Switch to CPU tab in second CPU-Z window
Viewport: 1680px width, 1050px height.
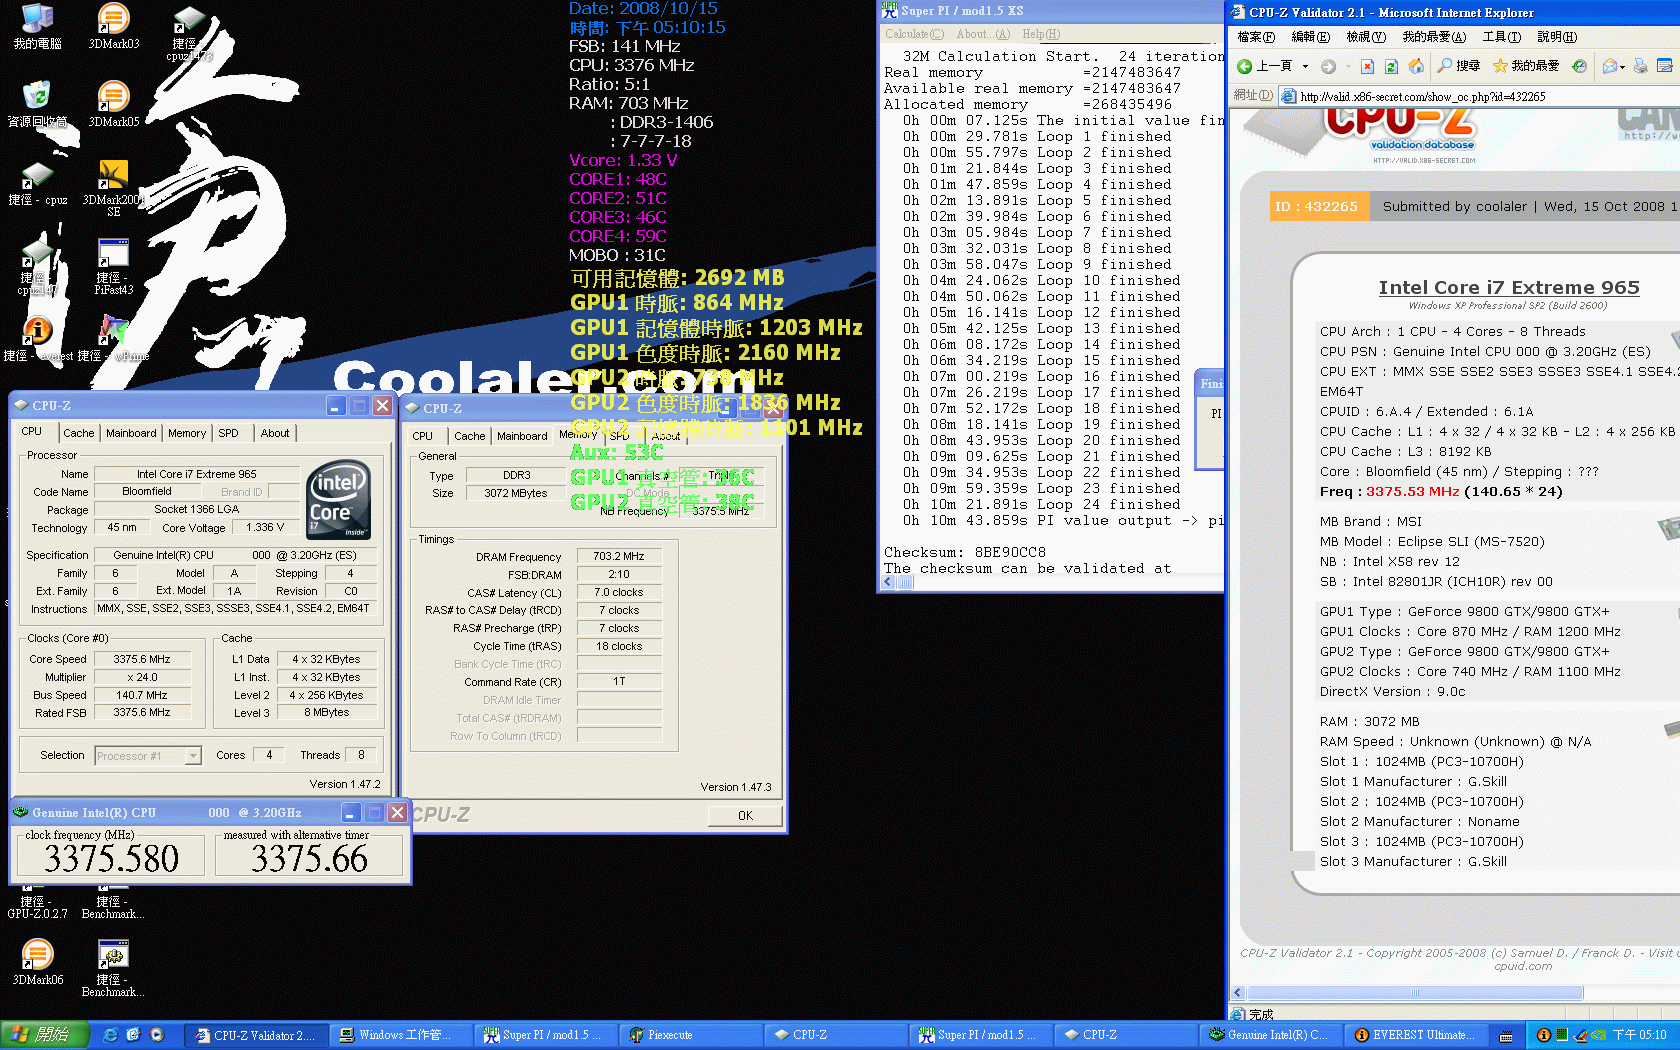coord(423,436)
